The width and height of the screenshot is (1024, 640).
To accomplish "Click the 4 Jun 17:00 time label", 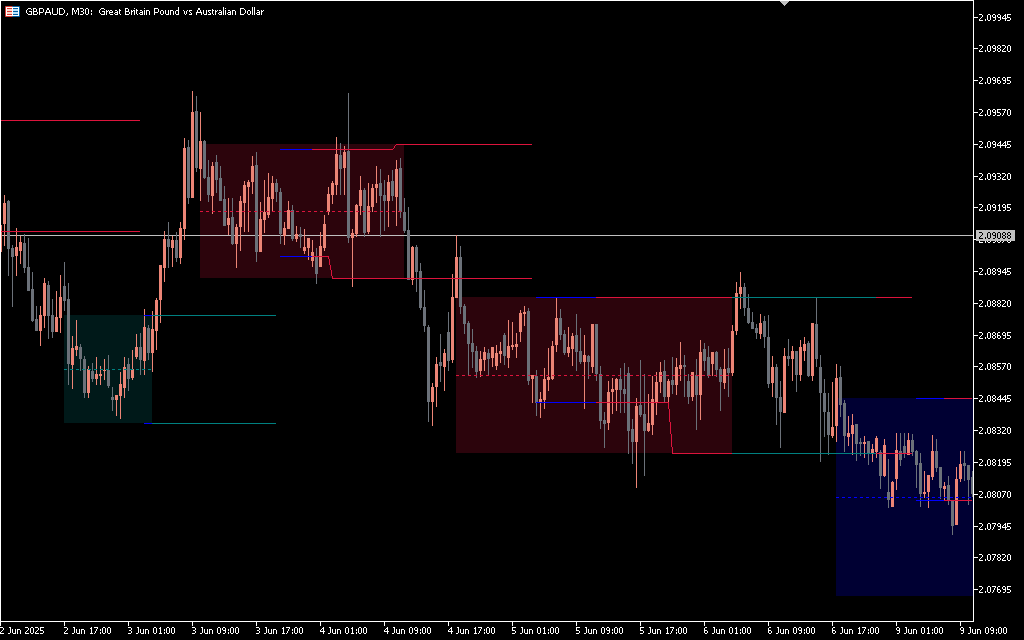I will 473,631.
